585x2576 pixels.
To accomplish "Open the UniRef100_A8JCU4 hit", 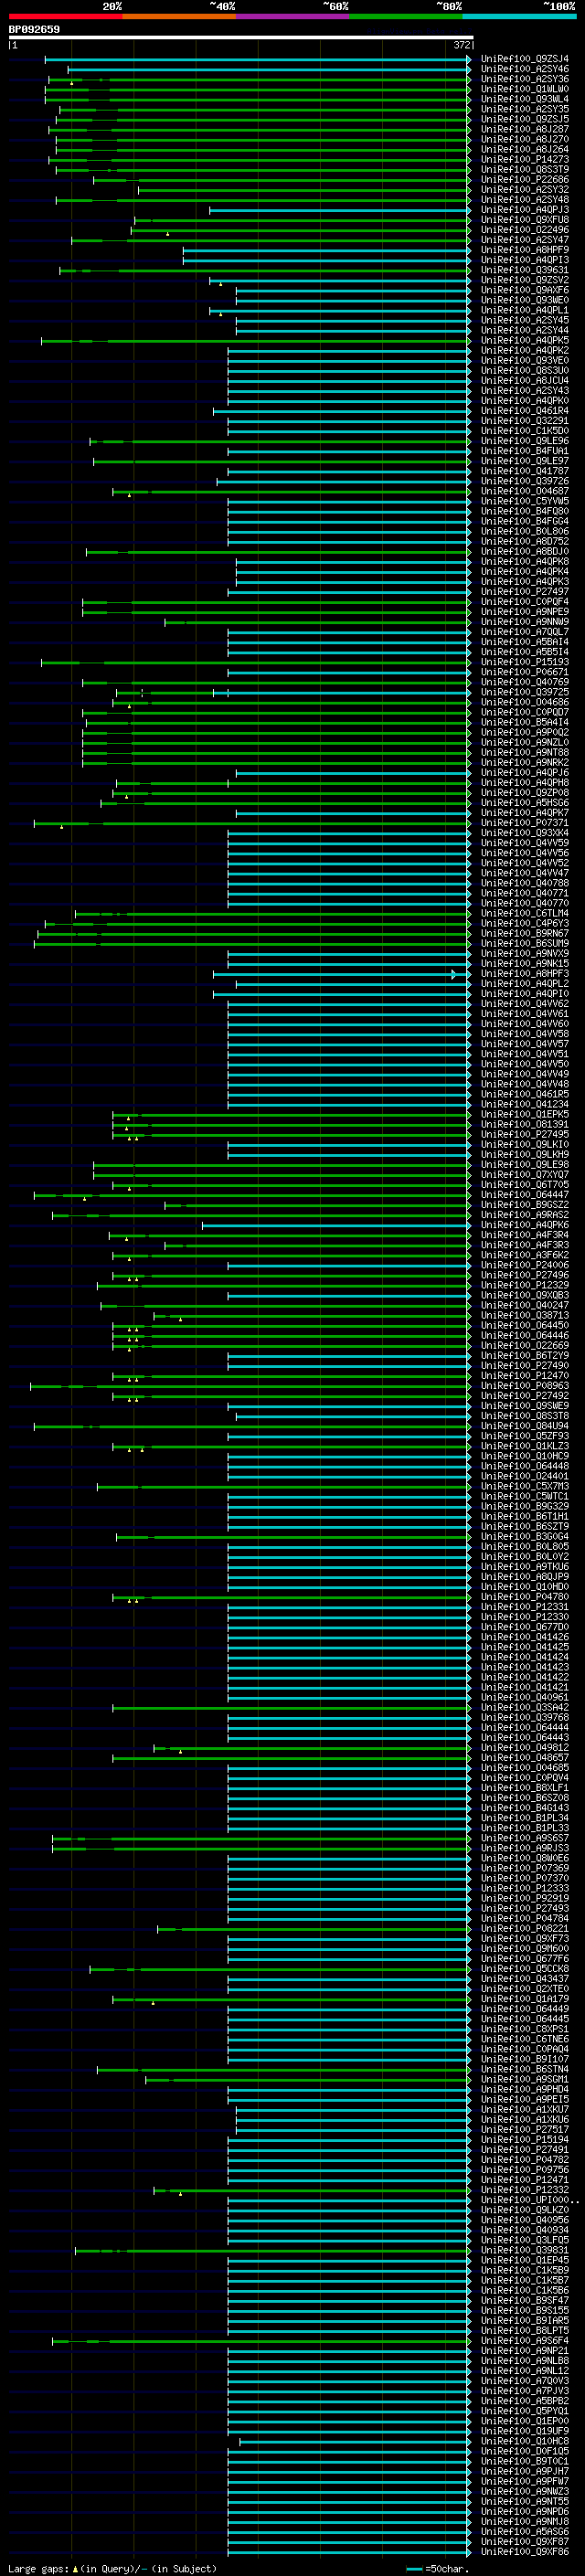I will pyautogui.click(x=524, y=380).
